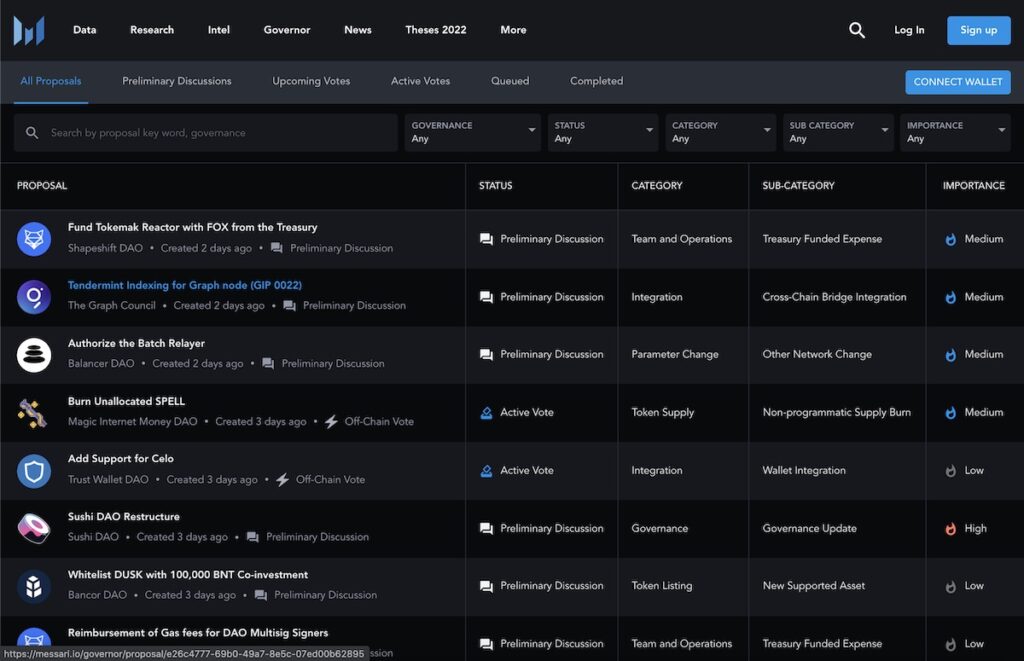Select the lightning icon beside Off-Chain Vote for SPELL
Image resolution: width=1024 pixels, height=661 pixels.
click(x=331, y=422)
